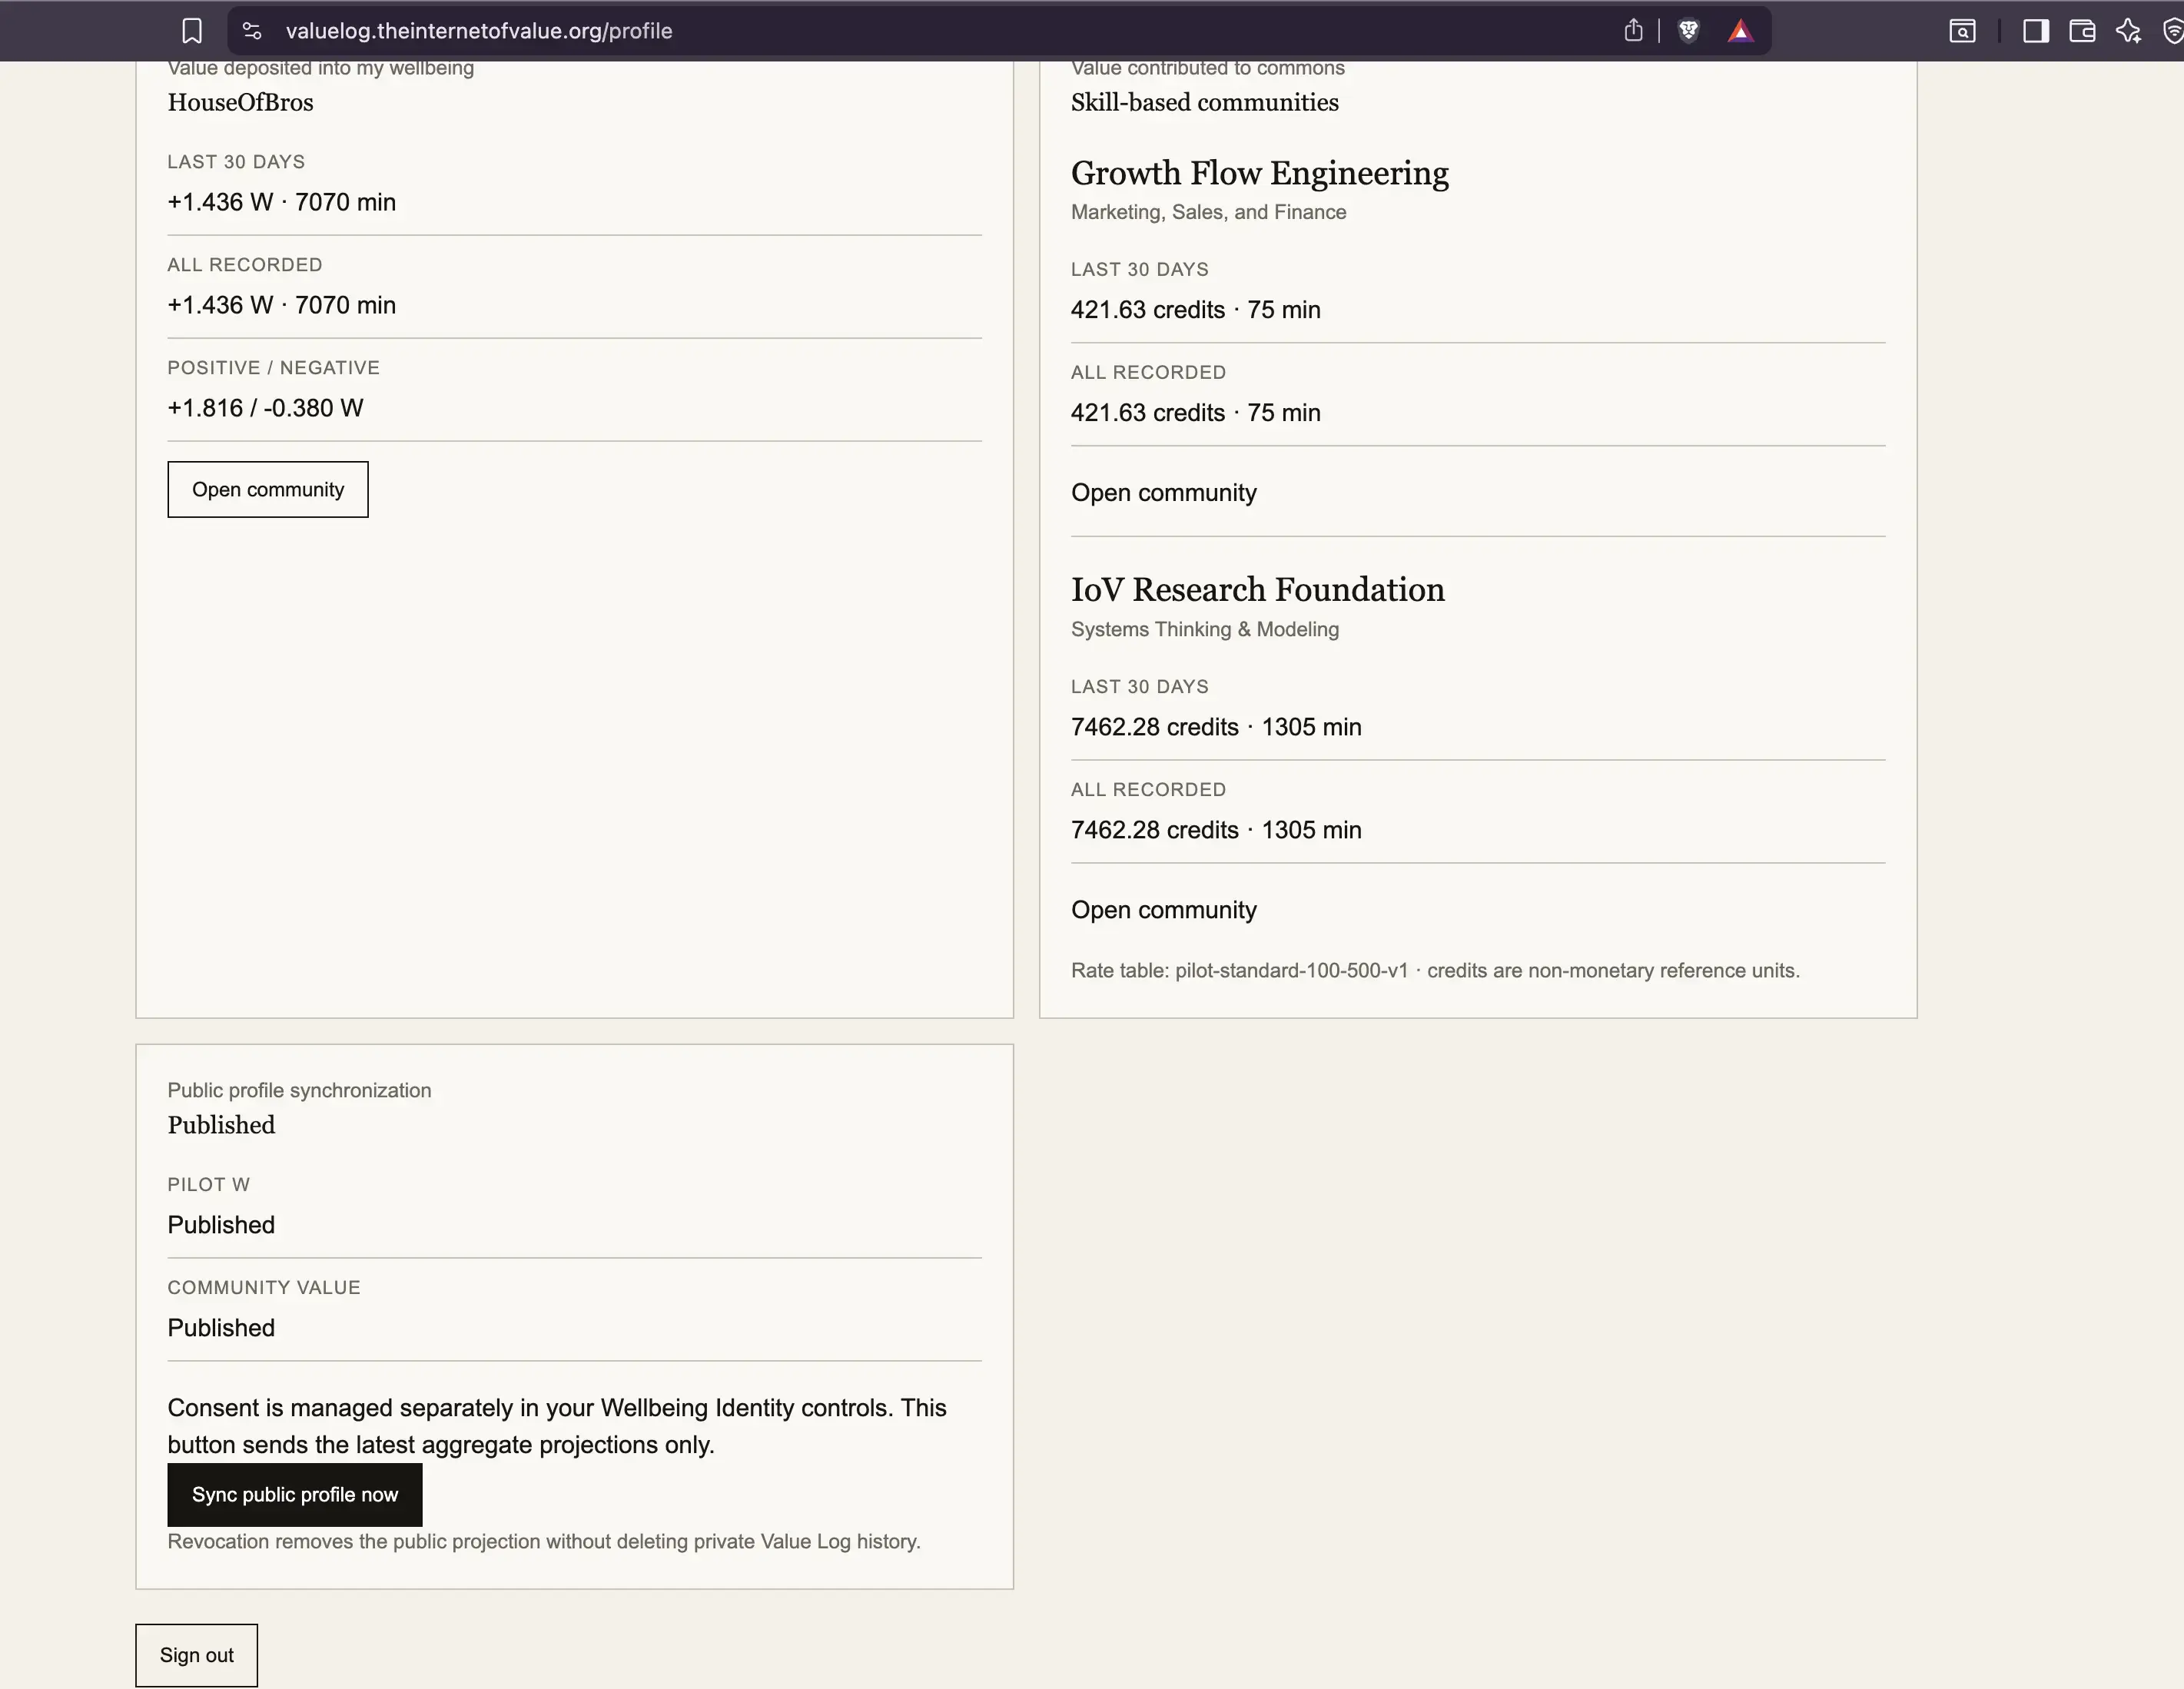Click the bookmark icon in the toolbar

pyautogui.click(x=192, y=31)
